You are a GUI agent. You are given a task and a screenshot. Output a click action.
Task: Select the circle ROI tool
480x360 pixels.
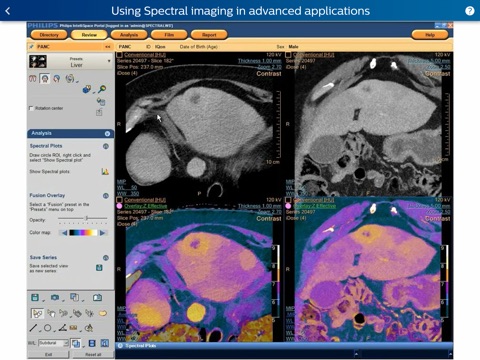(47, 328)
